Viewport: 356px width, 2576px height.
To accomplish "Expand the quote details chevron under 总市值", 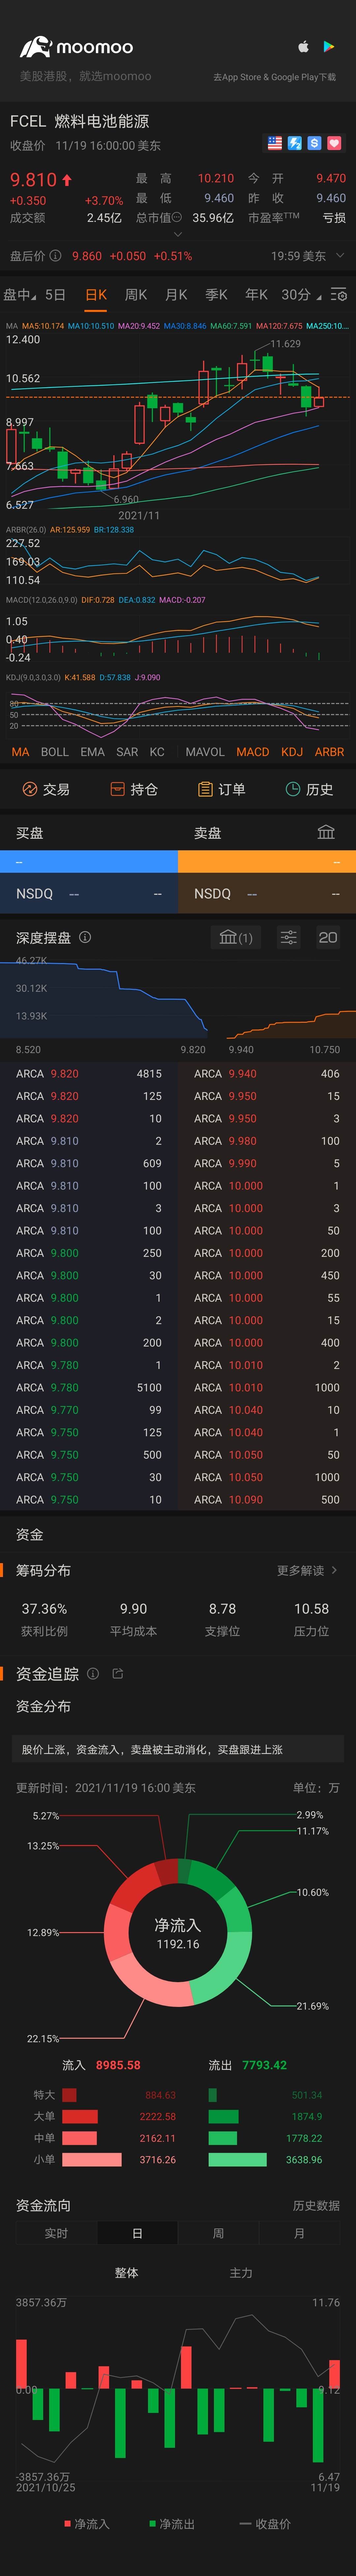I will click(x=178, y=235).
